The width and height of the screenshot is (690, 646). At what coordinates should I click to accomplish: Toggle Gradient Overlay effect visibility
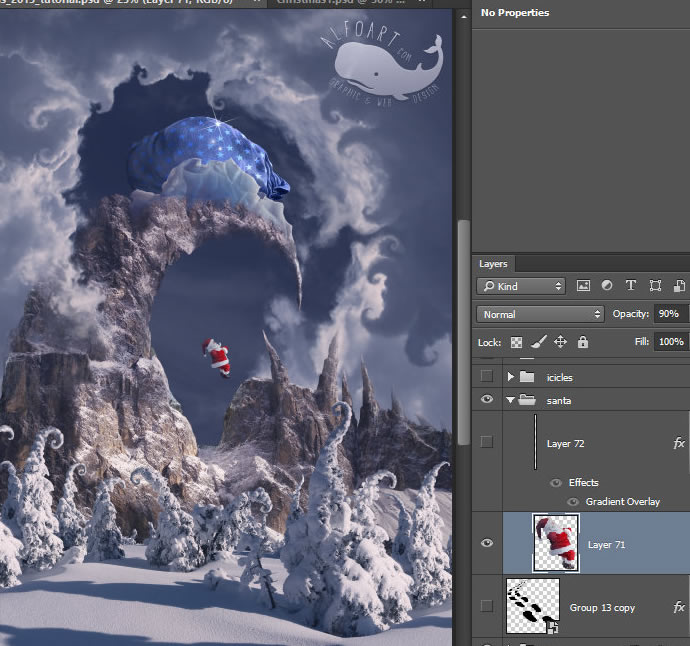574,501
